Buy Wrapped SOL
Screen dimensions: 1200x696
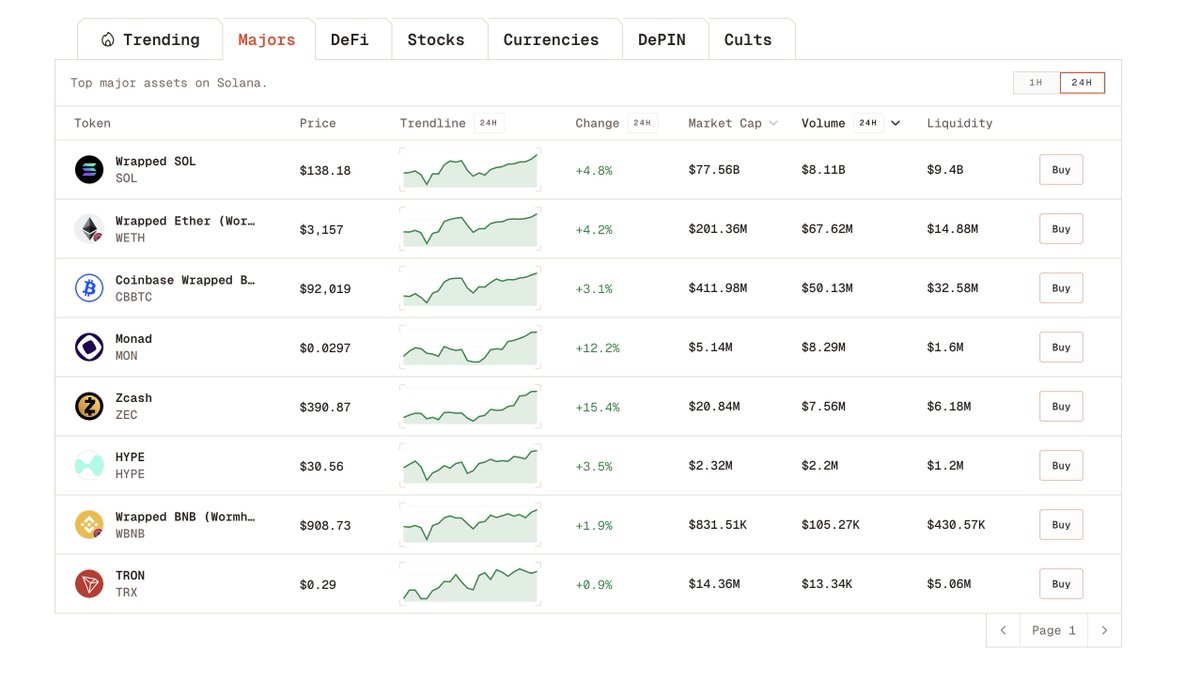[x=1061, y=170]
